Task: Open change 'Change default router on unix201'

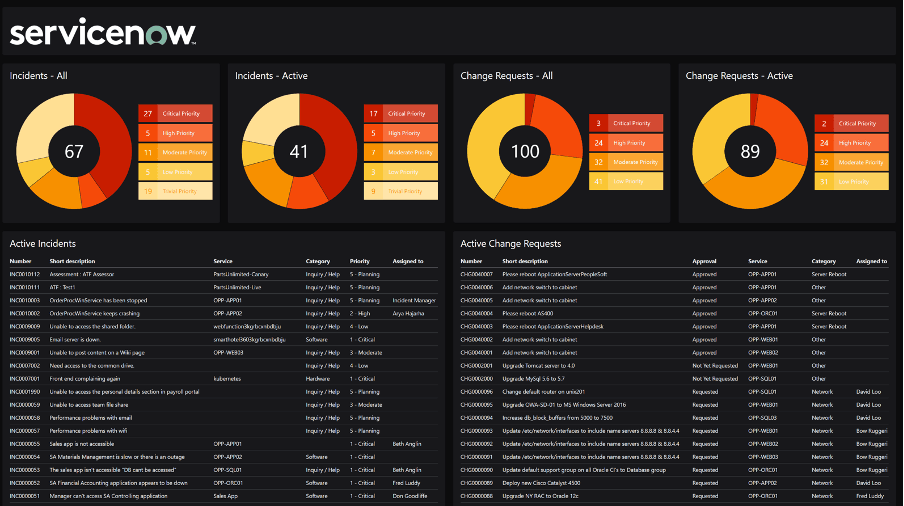Action: point(543,392)
